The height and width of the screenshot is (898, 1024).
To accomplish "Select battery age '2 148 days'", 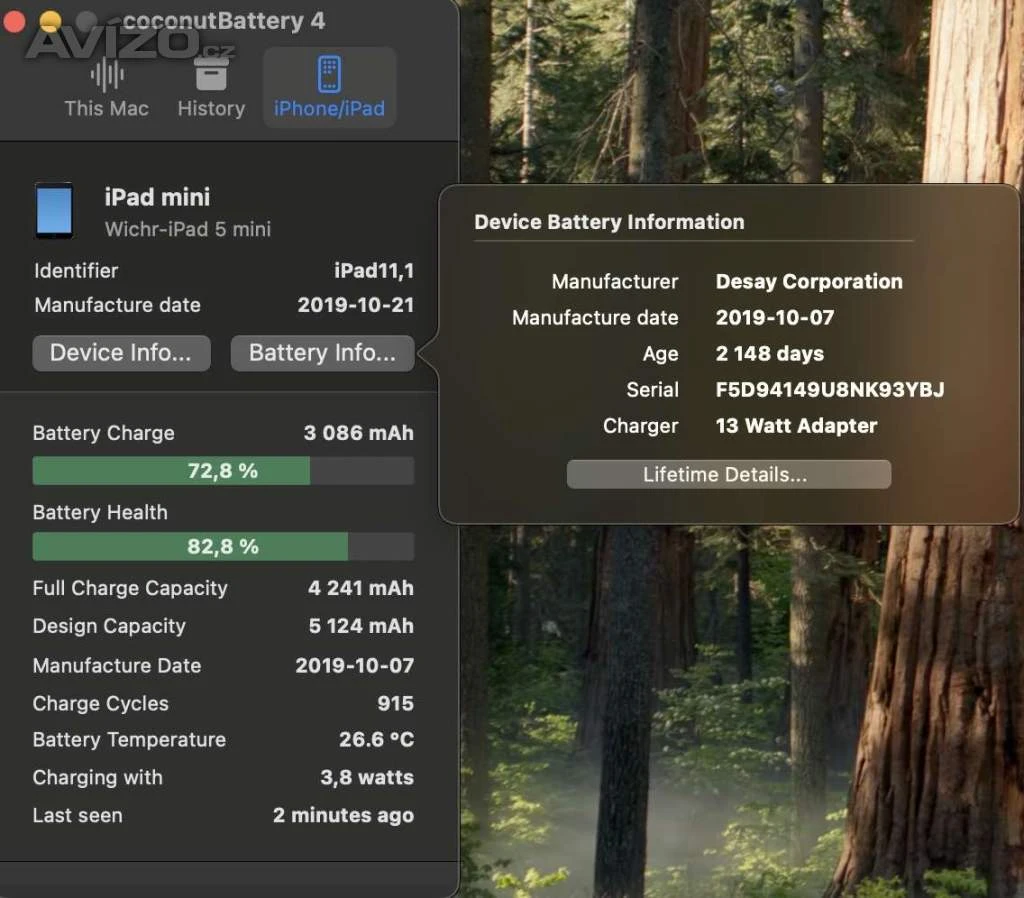I will (770, 353).
